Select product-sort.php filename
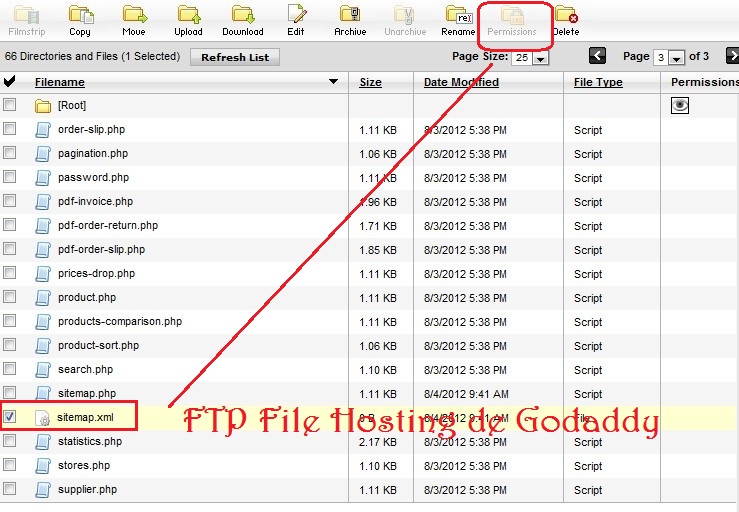This screenshot has height=512, width=739. 99,346
